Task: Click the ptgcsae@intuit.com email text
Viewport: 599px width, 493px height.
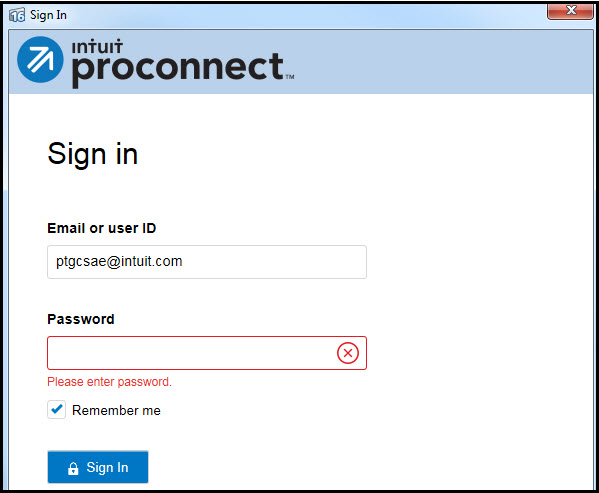Action: (119, 262)
